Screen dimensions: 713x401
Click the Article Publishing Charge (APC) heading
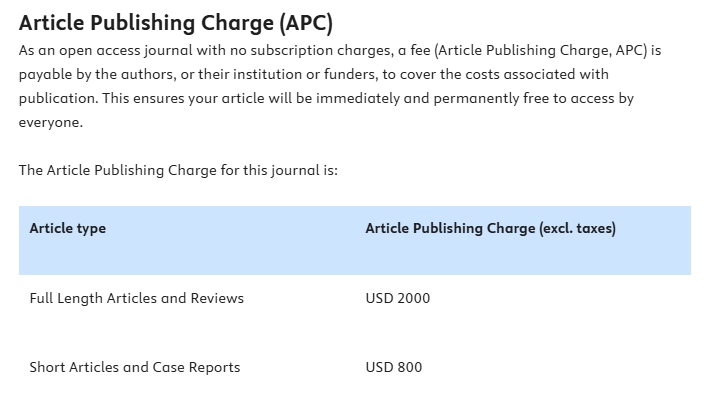click(176, 22)
